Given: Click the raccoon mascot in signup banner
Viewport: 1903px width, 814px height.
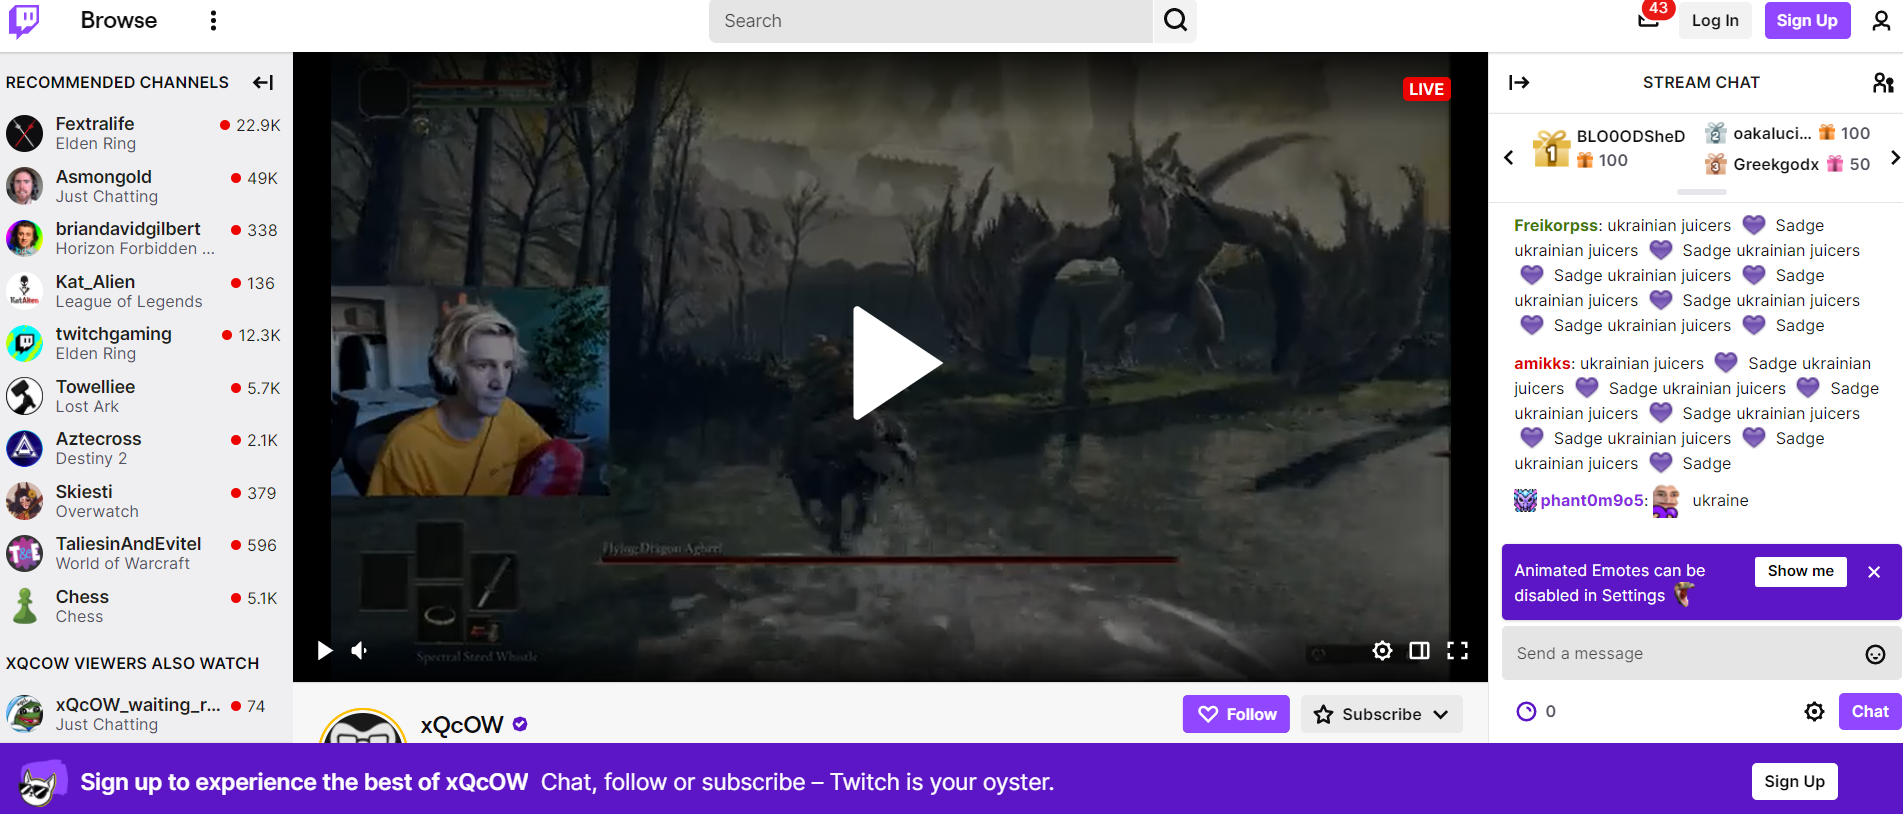Looking at the screenshot, I should click(x=40, y=783).
